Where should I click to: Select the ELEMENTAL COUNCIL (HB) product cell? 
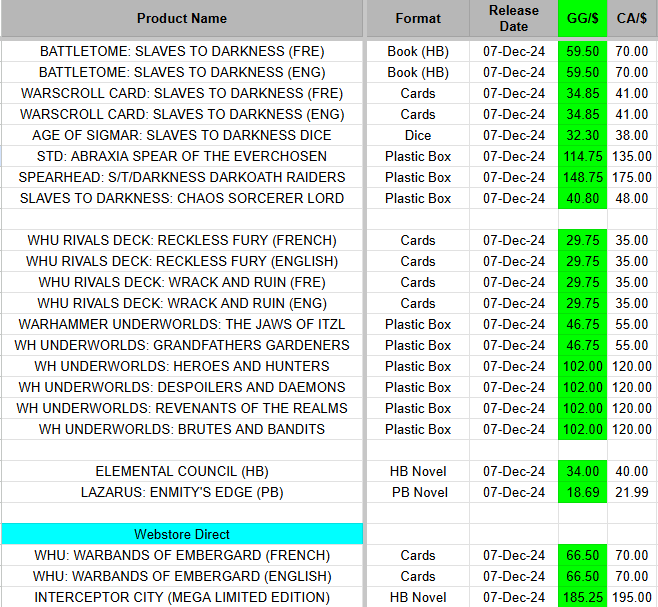tap(182, 471)
